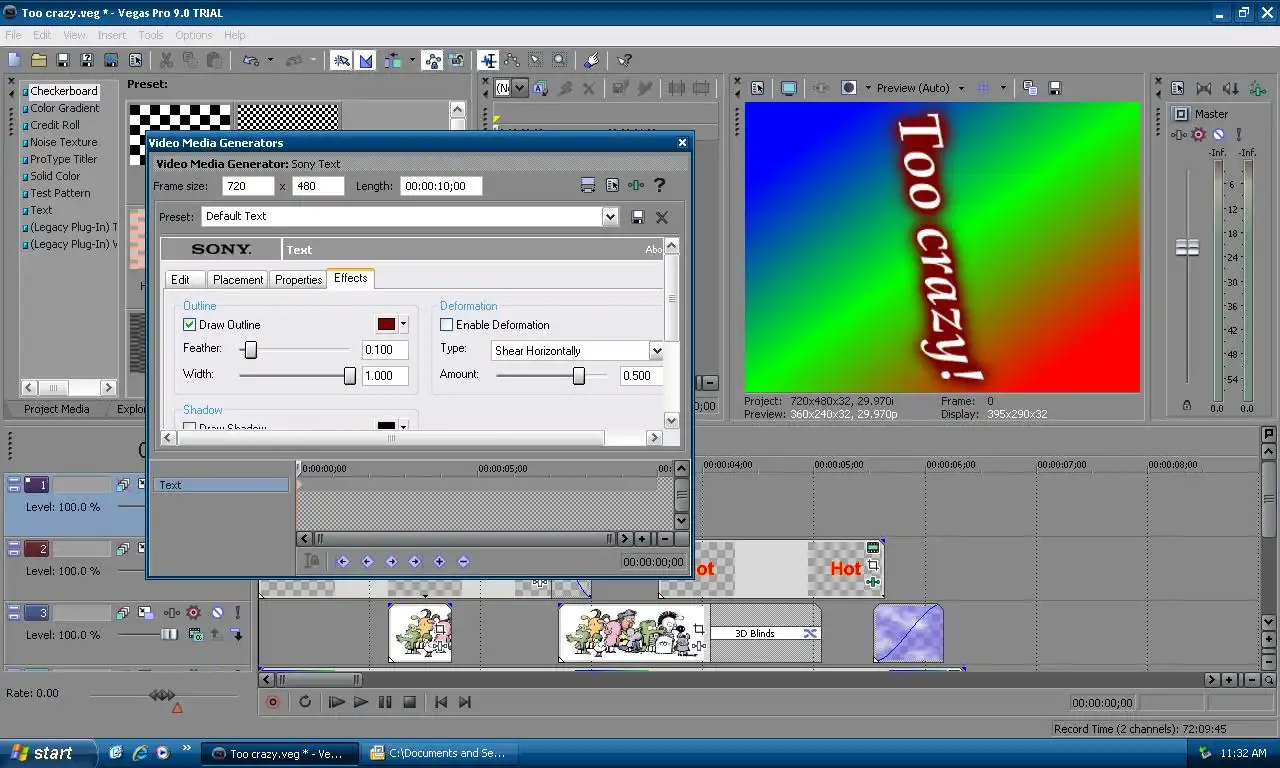The image size is (1280, 768).
Task: Click the Create Keyframe plus diamond button
Action: (x=439, y=562)
